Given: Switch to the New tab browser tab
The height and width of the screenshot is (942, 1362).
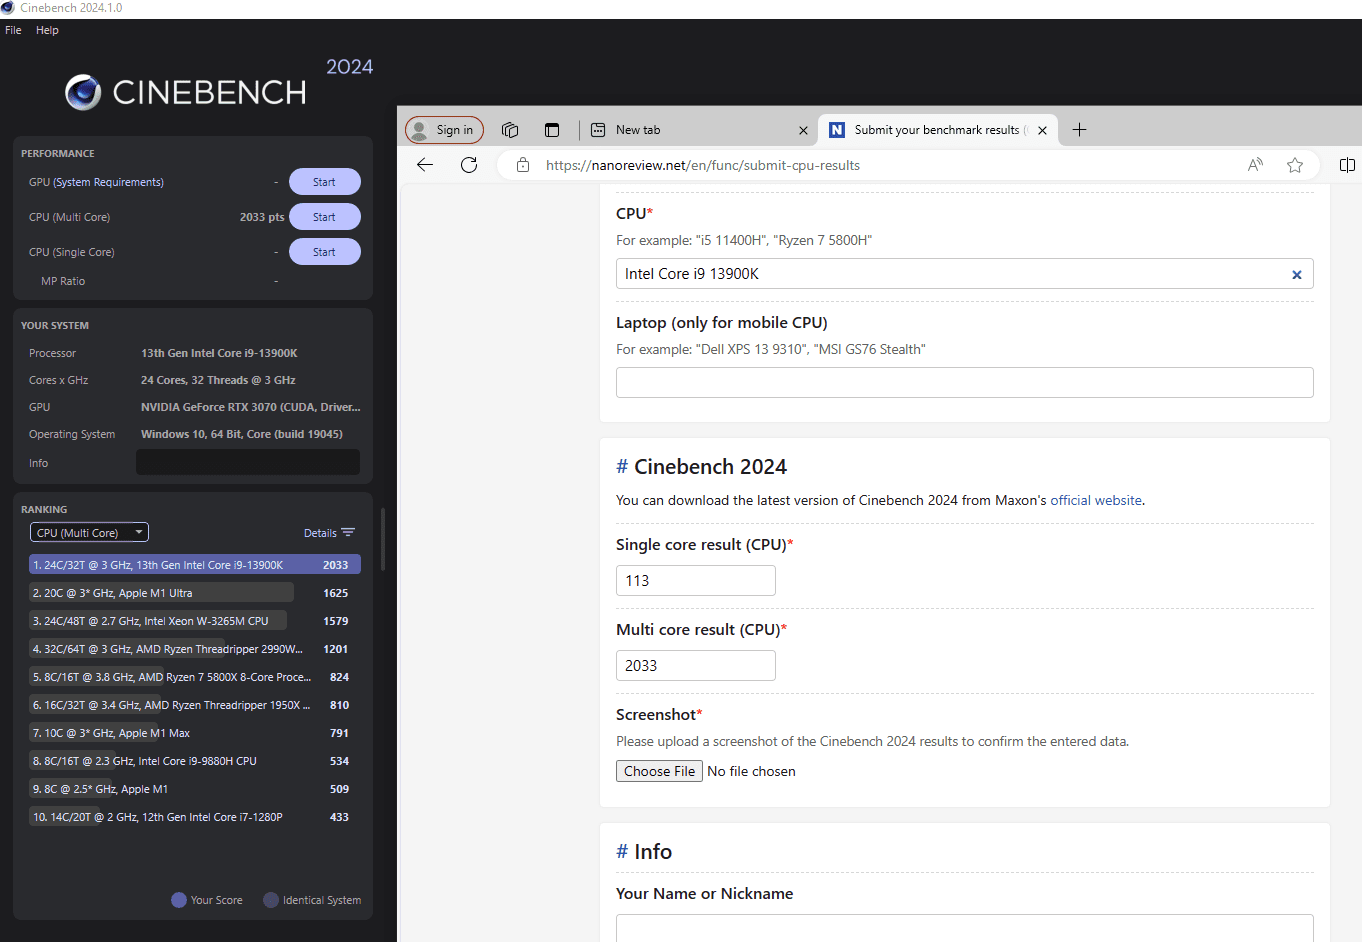Looking at the screenshot, I should click(697, 130).
